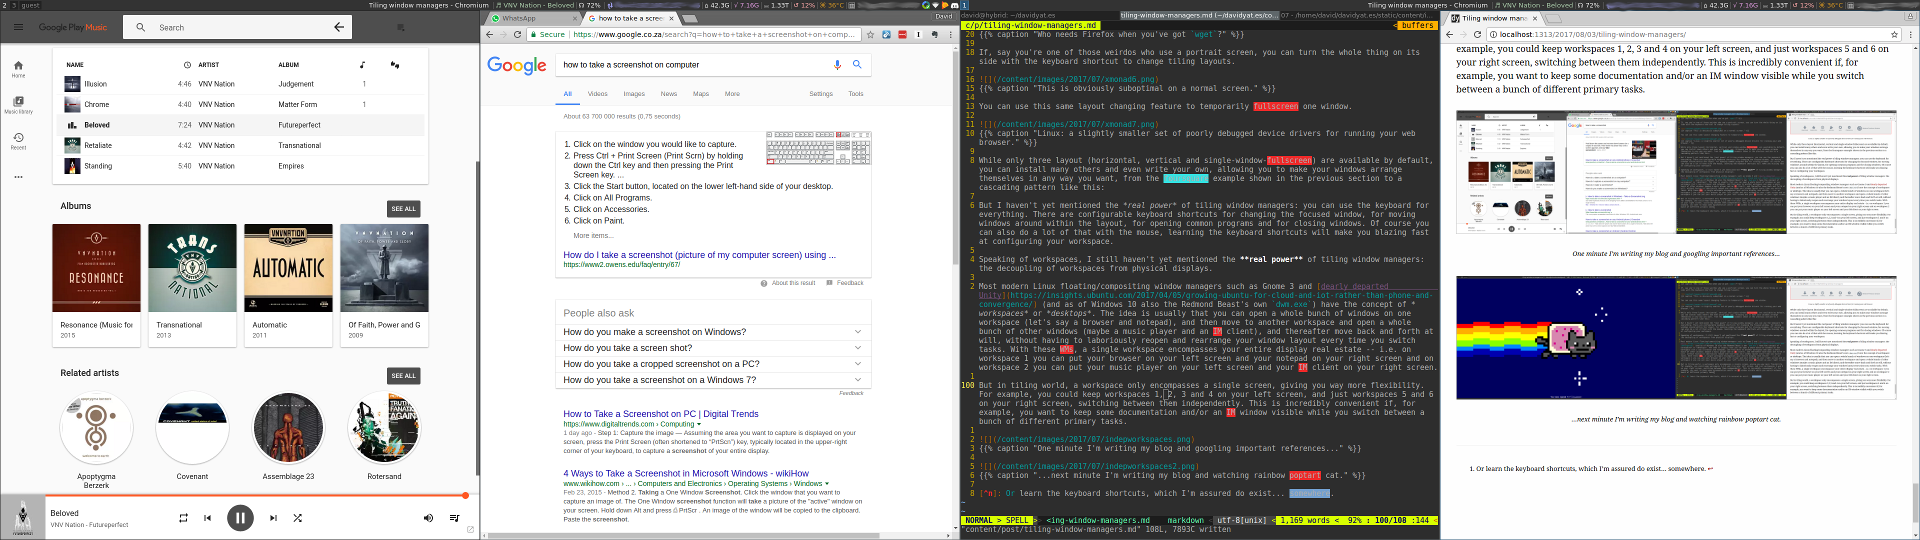Skip to the next track
Screen dimensions: 1920x540
tap(273, 518)
